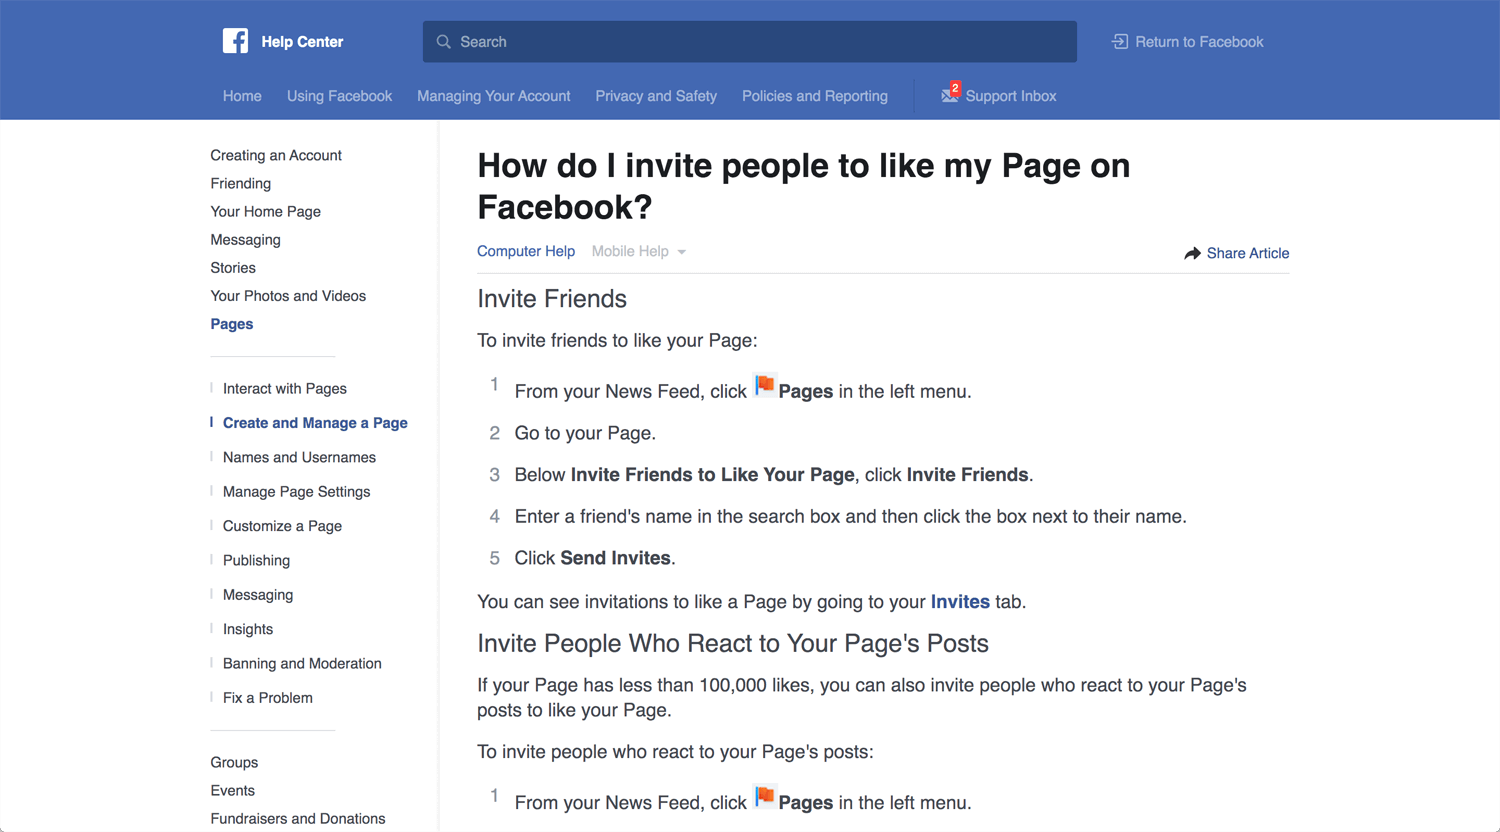Open Names and Usernames subtopic

(299, 457)
